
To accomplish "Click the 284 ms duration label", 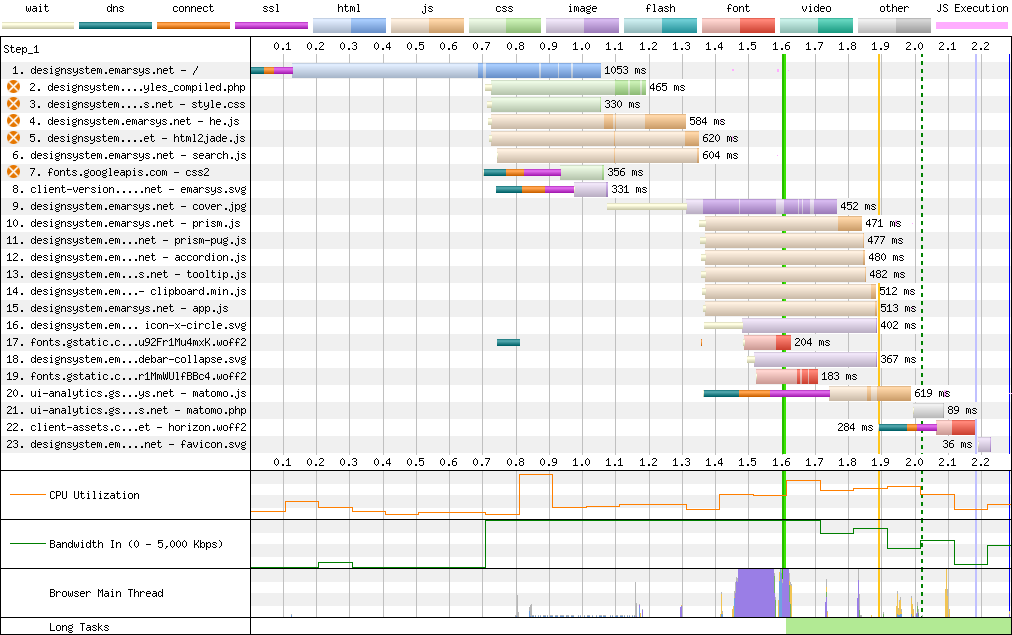I will 855,427.
